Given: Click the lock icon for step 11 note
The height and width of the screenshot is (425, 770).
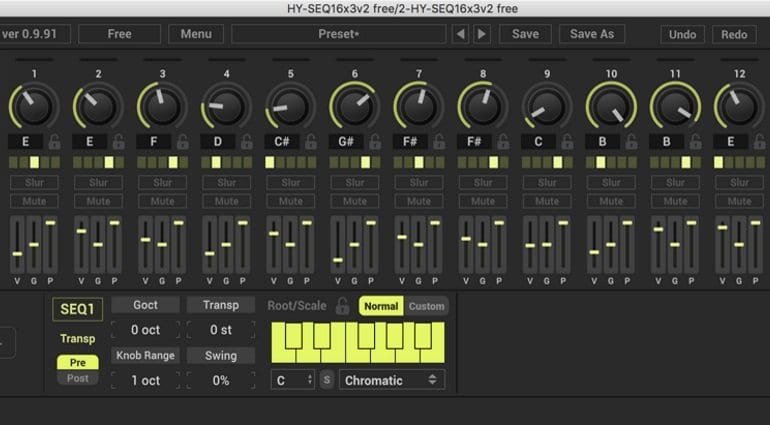Looking at the screenshot, I should coord(695,142).
